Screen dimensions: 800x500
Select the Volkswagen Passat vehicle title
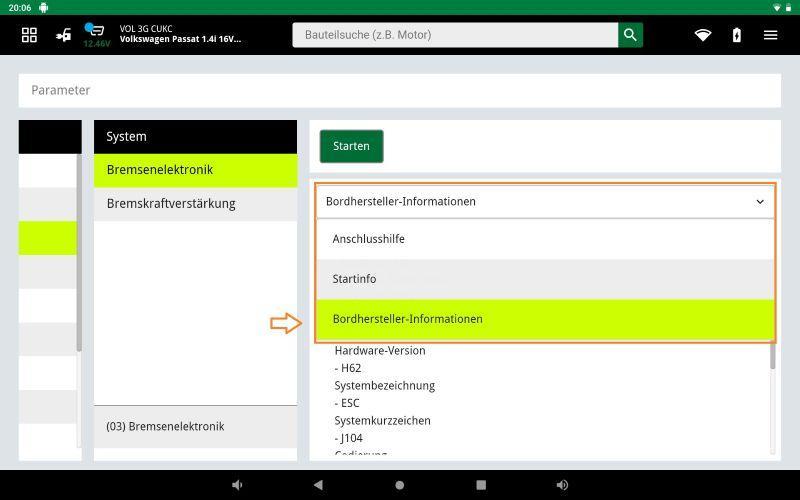(180, 39)
